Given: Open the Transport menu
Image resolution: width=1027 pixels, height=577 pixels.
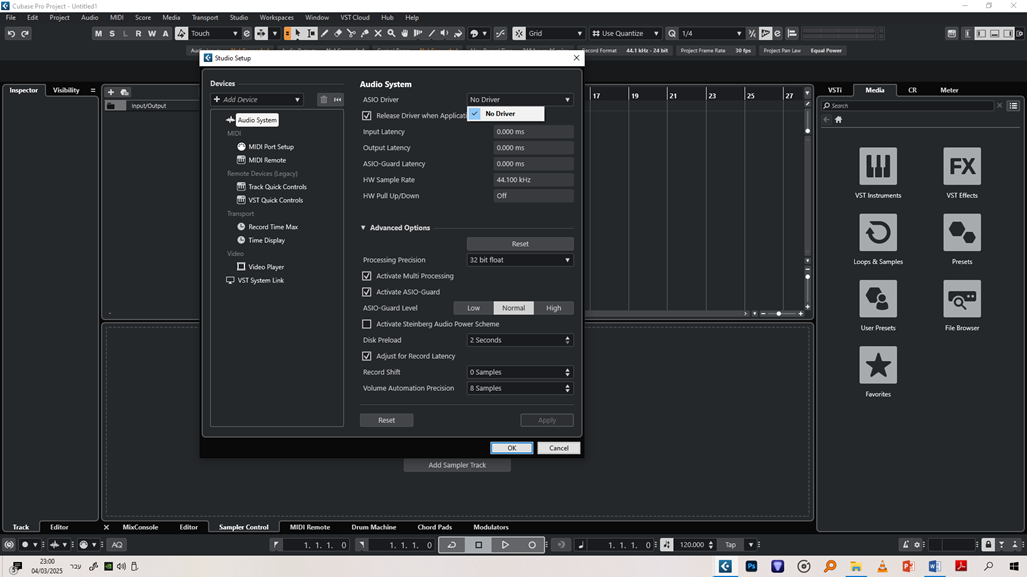Looking at the screenshot, I should tap(205, 18).
